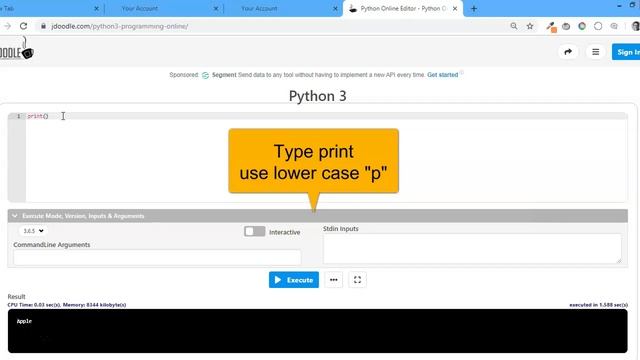Open the more options ellipsis button beside Execute
This screenshot has width=640, height=360.
333,280
